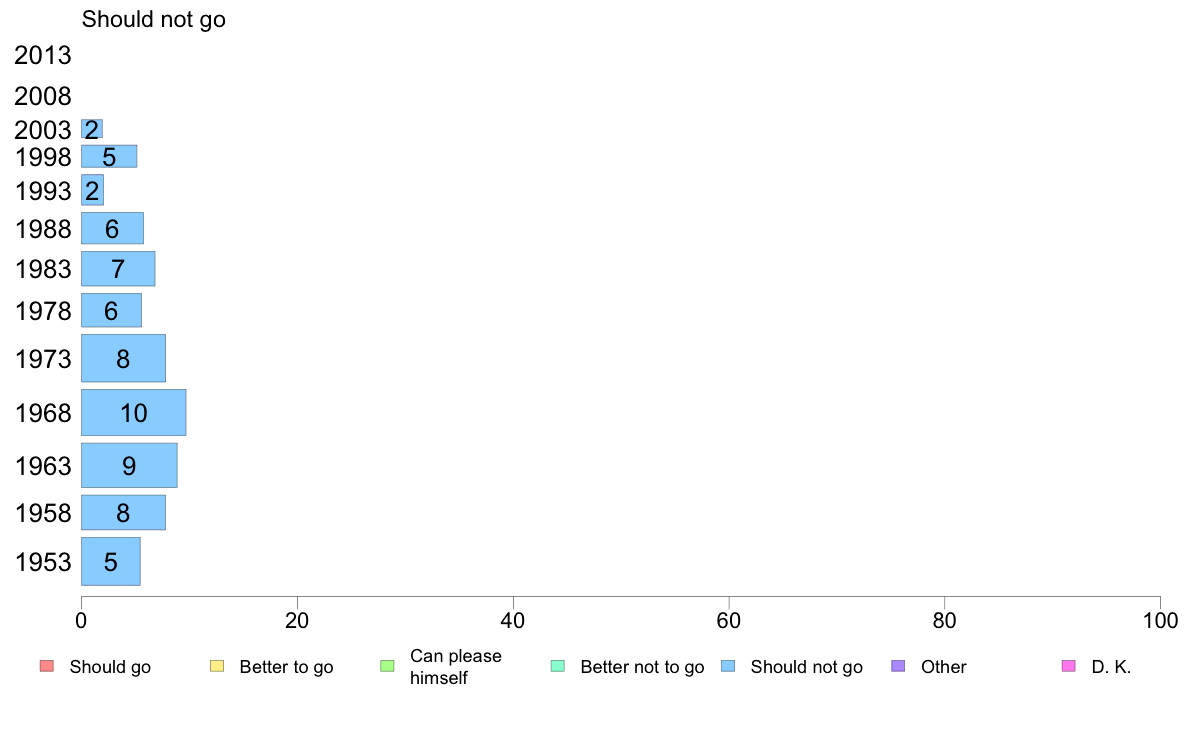Click the Other legend label text
The image size is (1188, 736).
943,667
